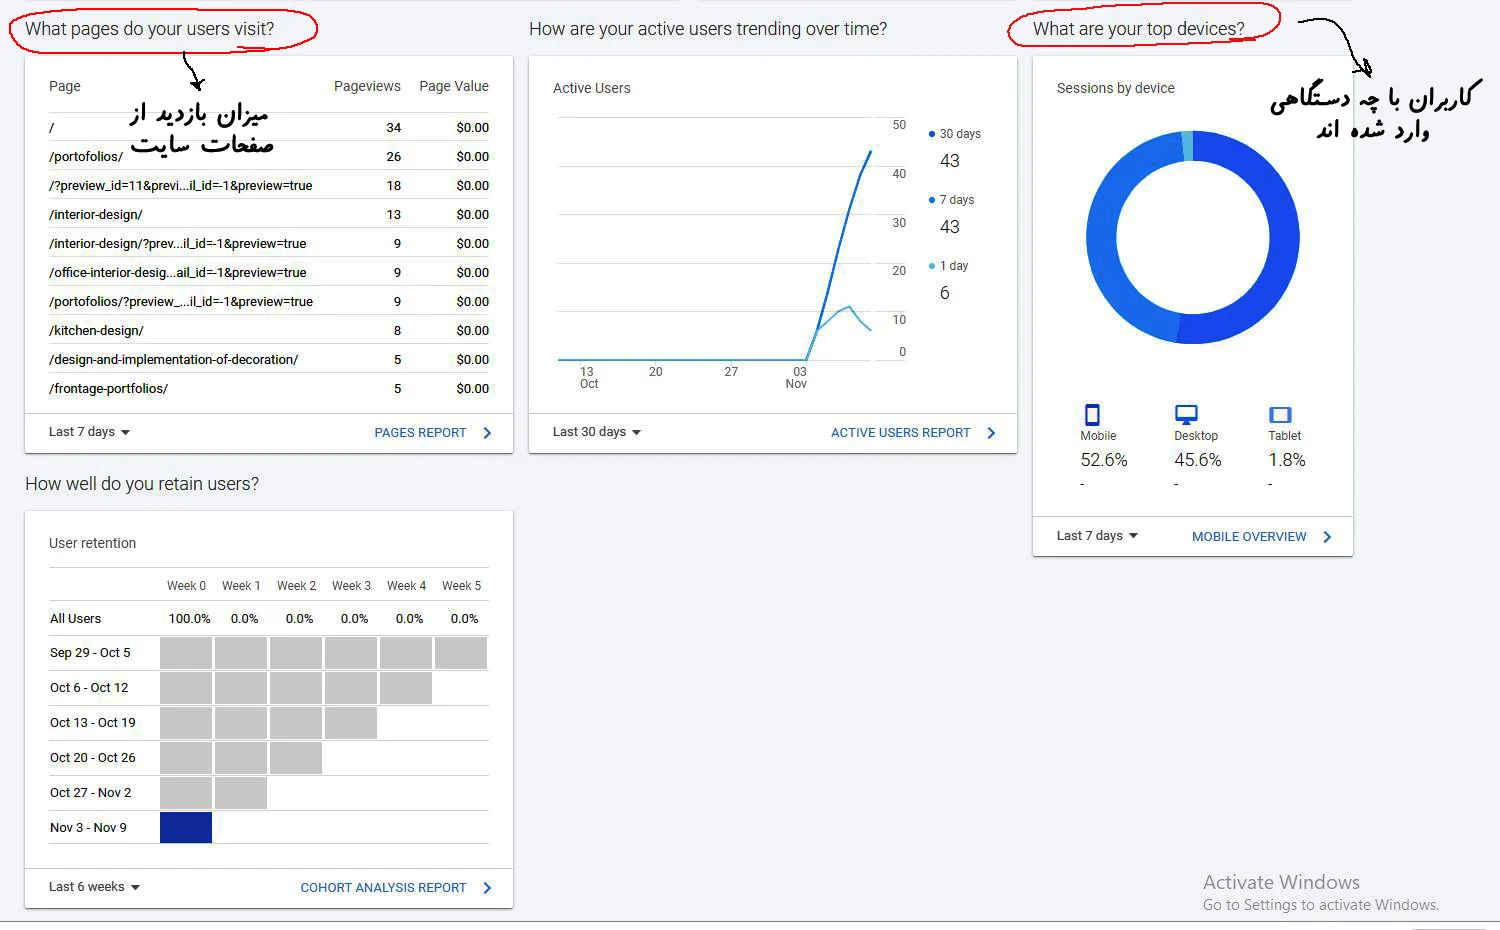This screenshot has height=930, width=1500.
Task: Click the dark blue Nov 3 - Nov 9 cohort cell
Action: tap(186, 828)
